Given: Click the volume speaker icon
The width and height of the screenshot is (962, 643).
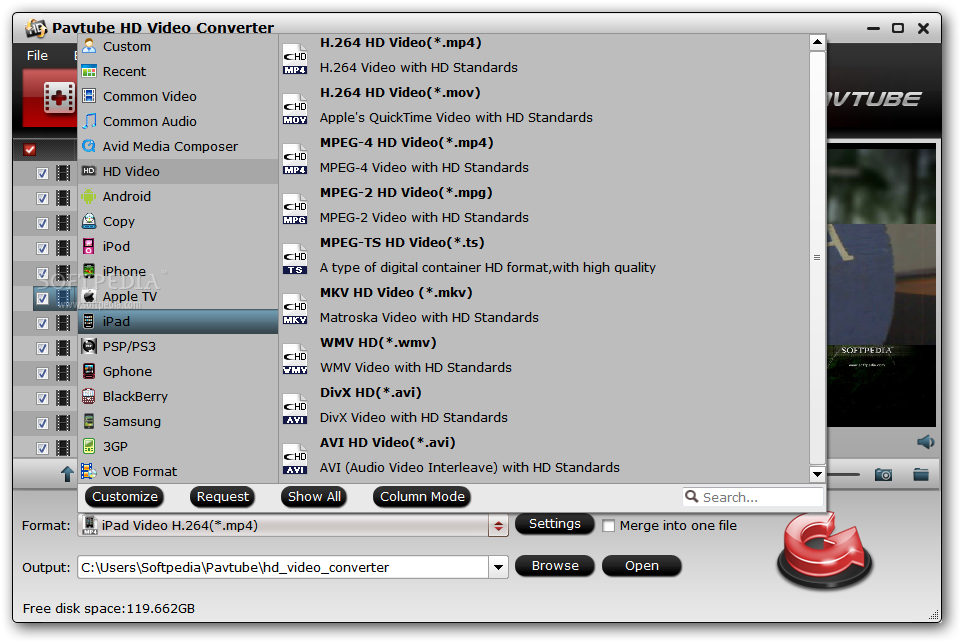Looking at the screenshot, I should 925,442.
